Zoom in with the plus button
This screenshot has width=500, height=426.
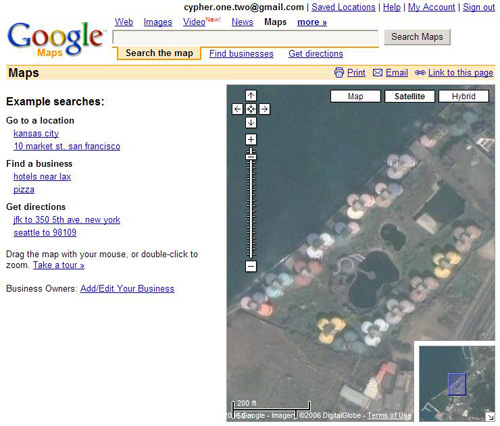(x=251, y=139)
